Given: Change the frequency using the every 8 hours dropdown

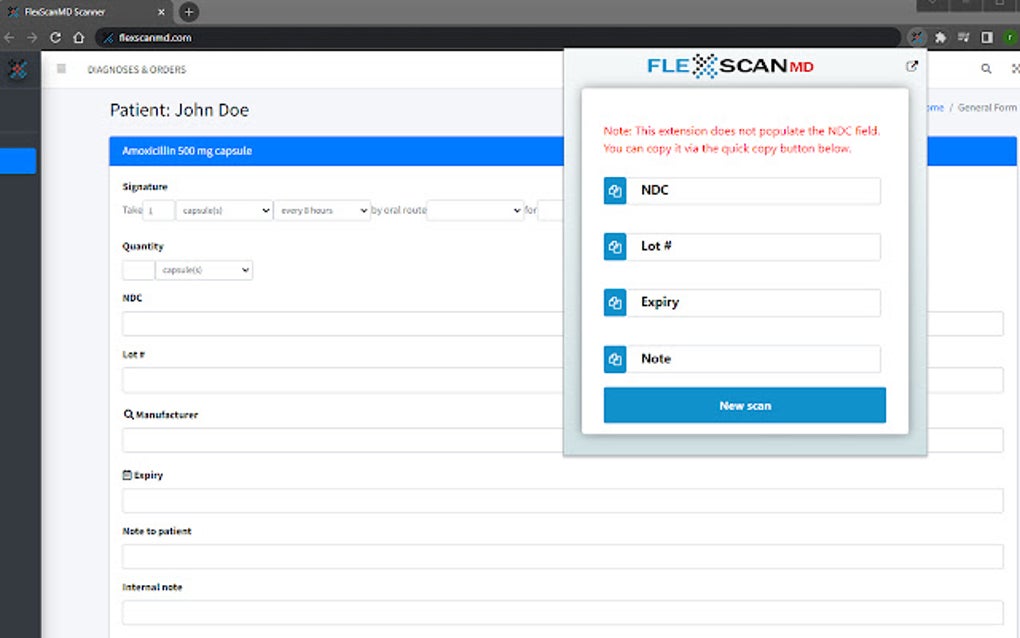Looking at the screenshot, I should [322, 211].
